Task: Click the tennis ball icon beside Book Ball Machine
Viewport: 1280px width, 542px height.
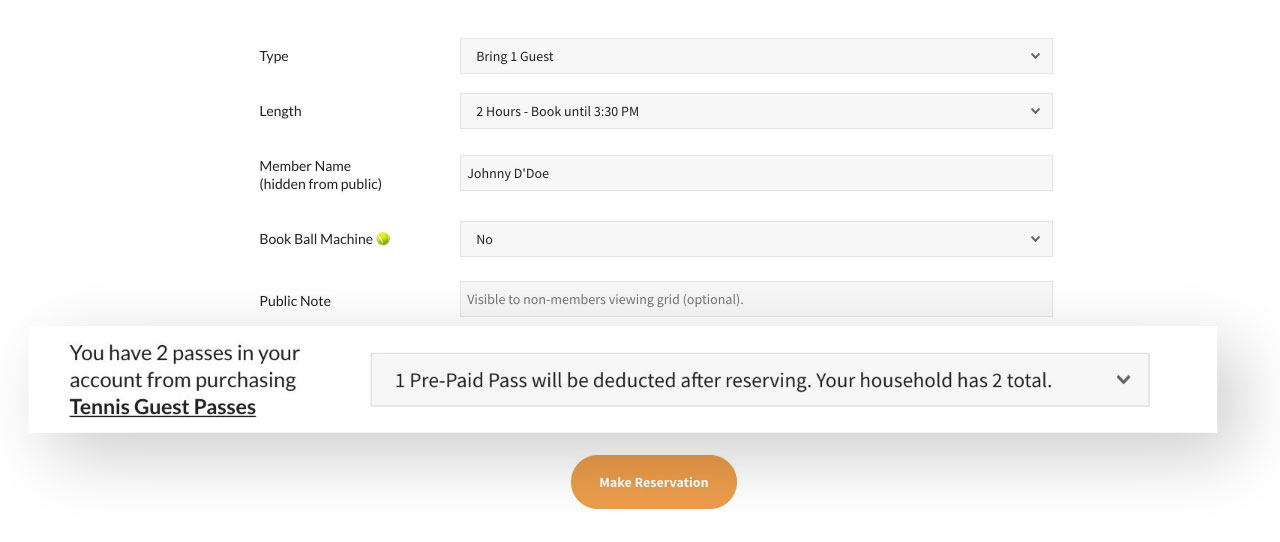Action: pos(383,239)
